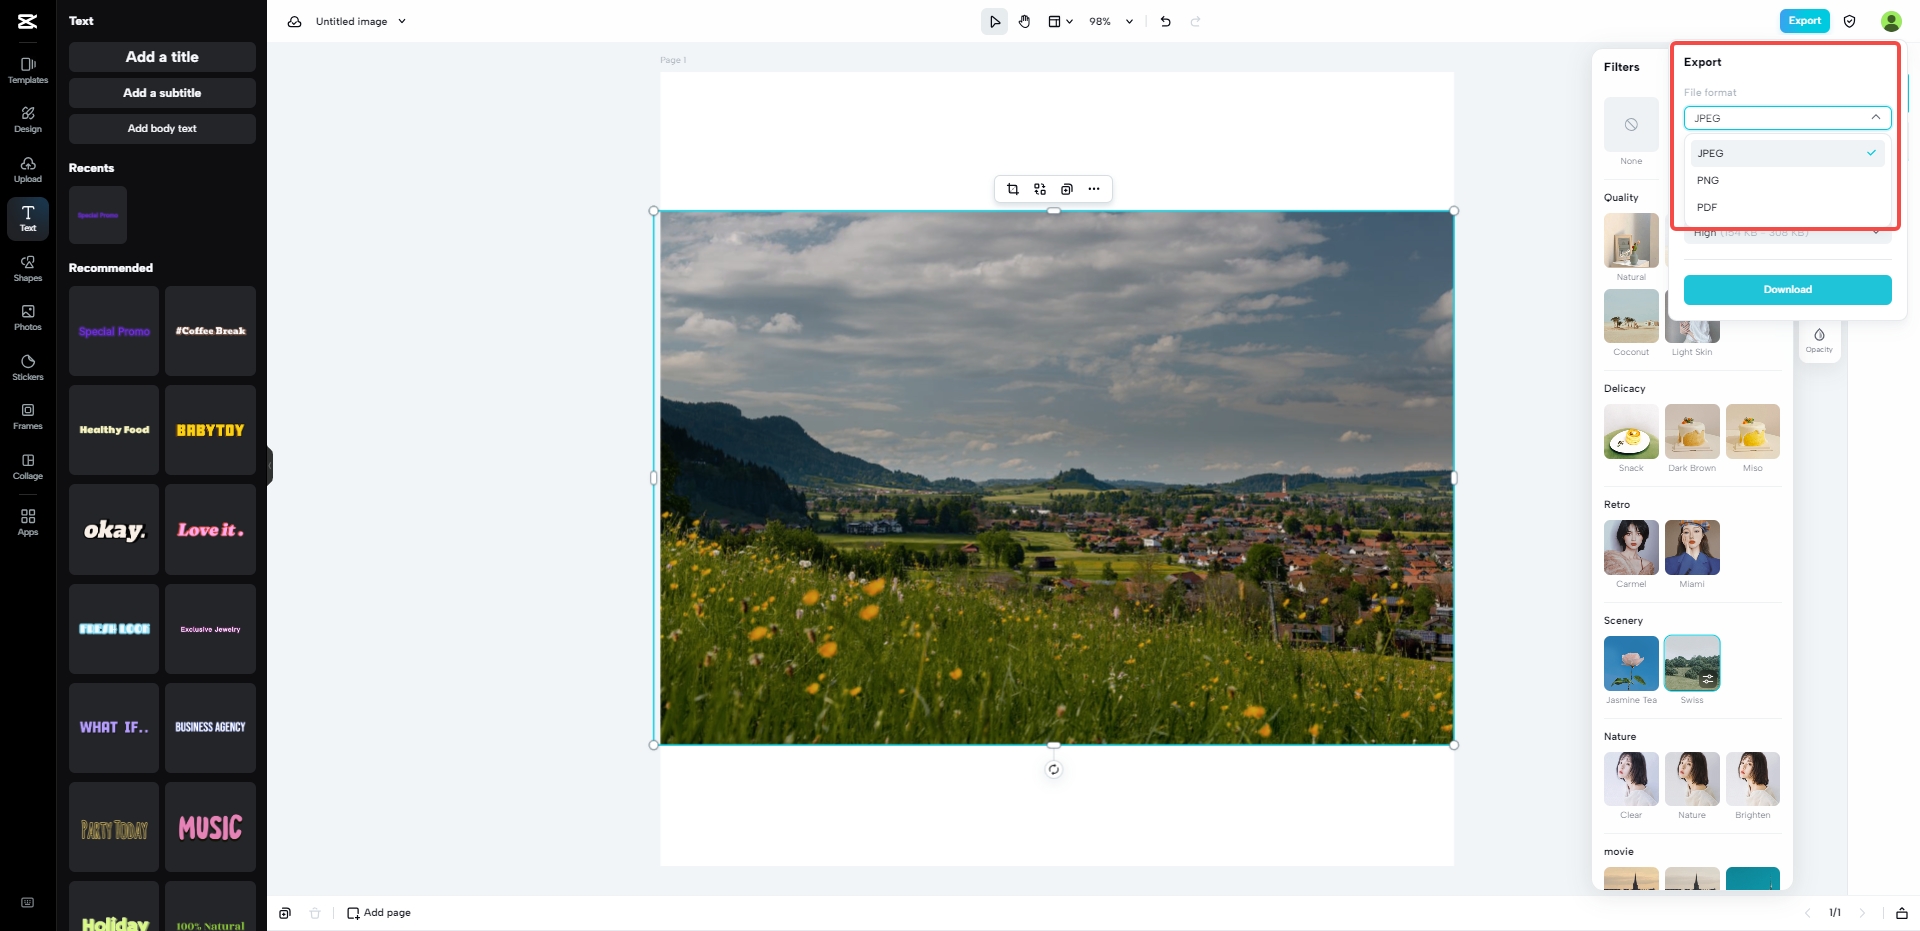1920x931 pixels.
Task: Click the trash delete page icon
Action: point(315,913)
